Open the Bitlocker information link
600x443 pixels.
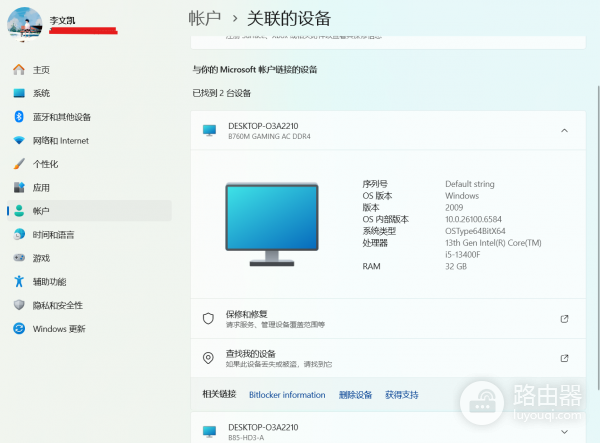tap(287, 395)
